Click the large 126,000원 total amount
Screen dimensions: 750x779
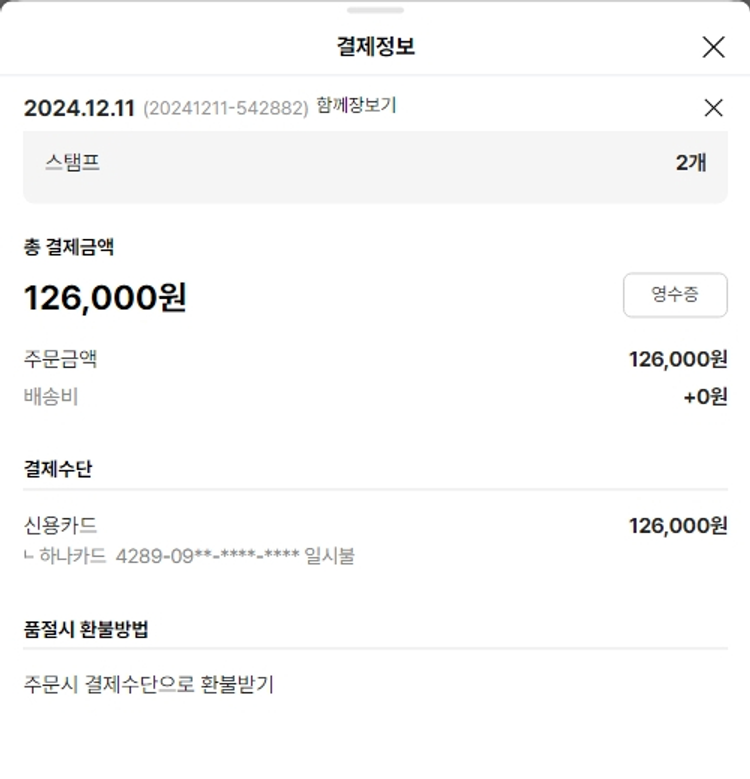(x=105, y=297)
